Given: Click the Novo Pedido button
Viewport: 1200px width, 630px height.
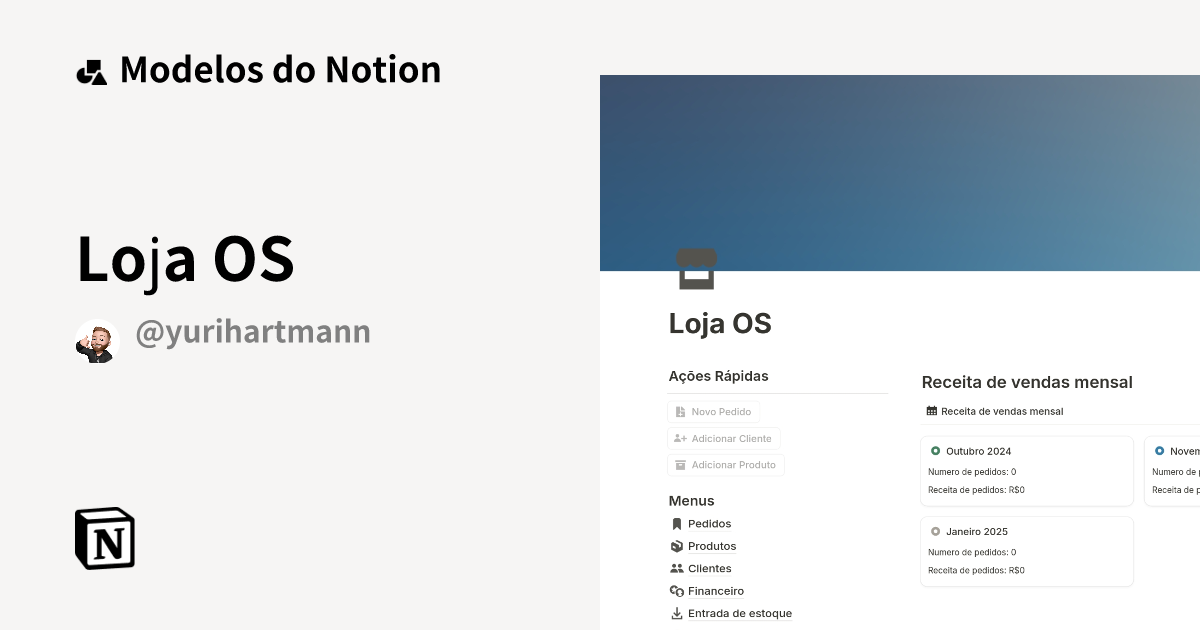Looking at the screenshot, I should tap(713, 411).
